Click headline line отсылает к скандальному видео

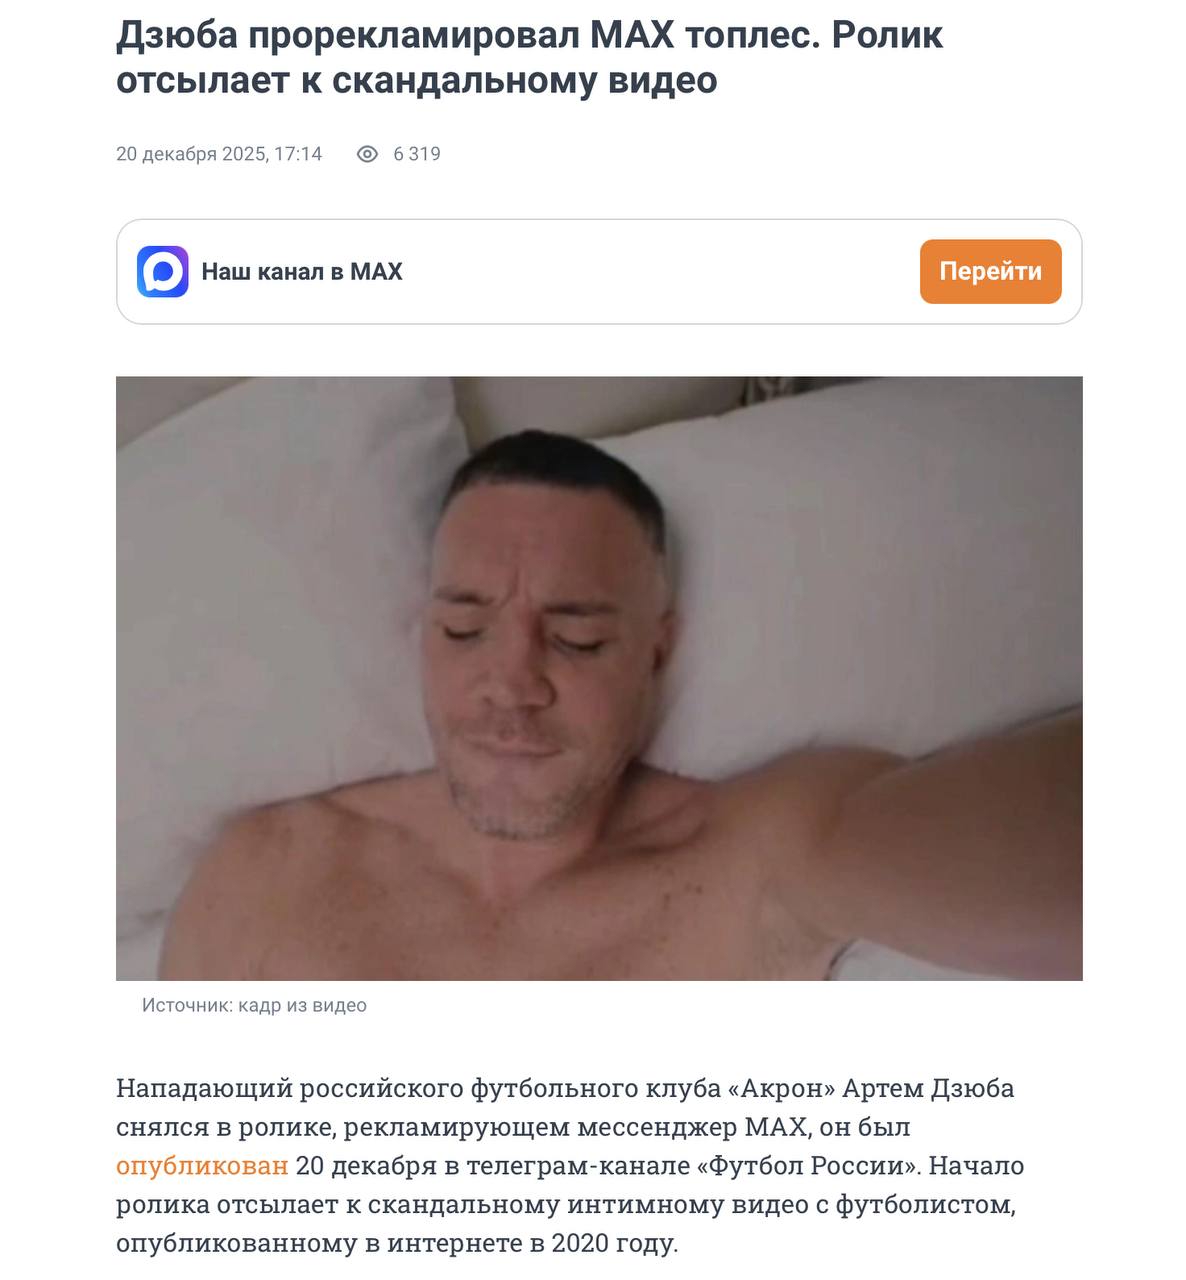click(x=416, y=80)
